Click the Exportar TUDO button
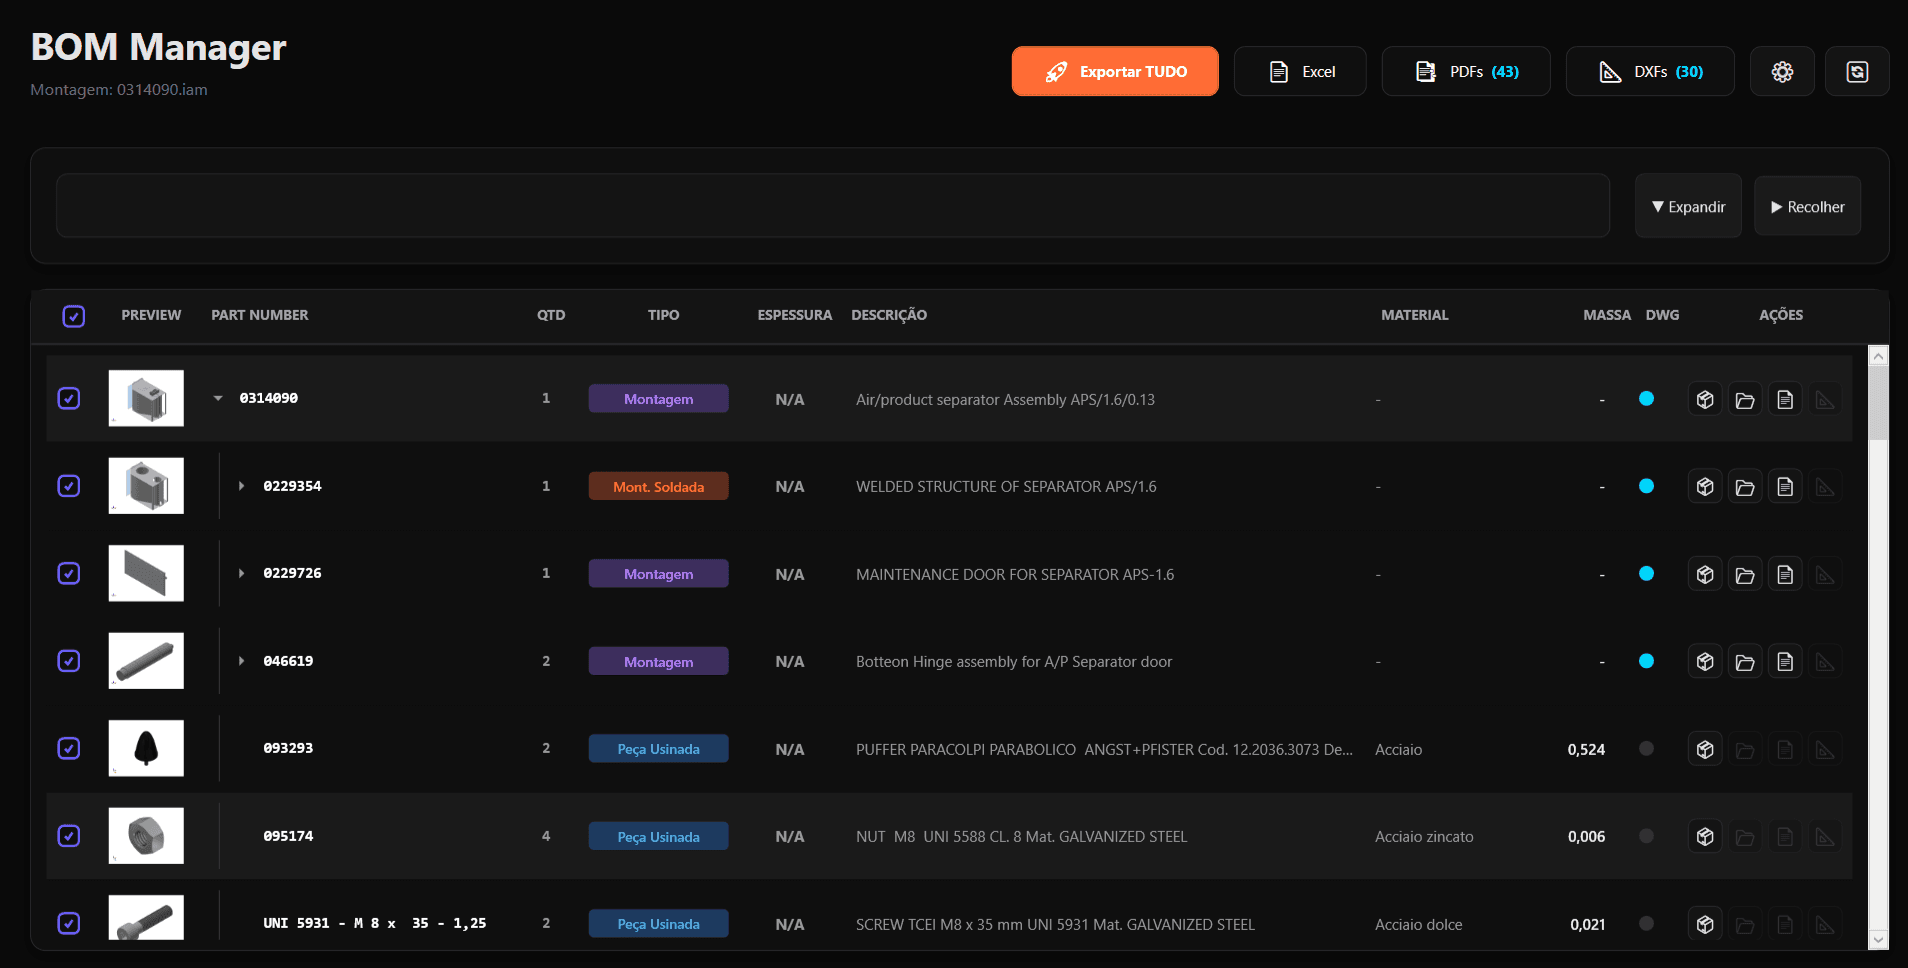1908x968 pixels. [1115, 71]
